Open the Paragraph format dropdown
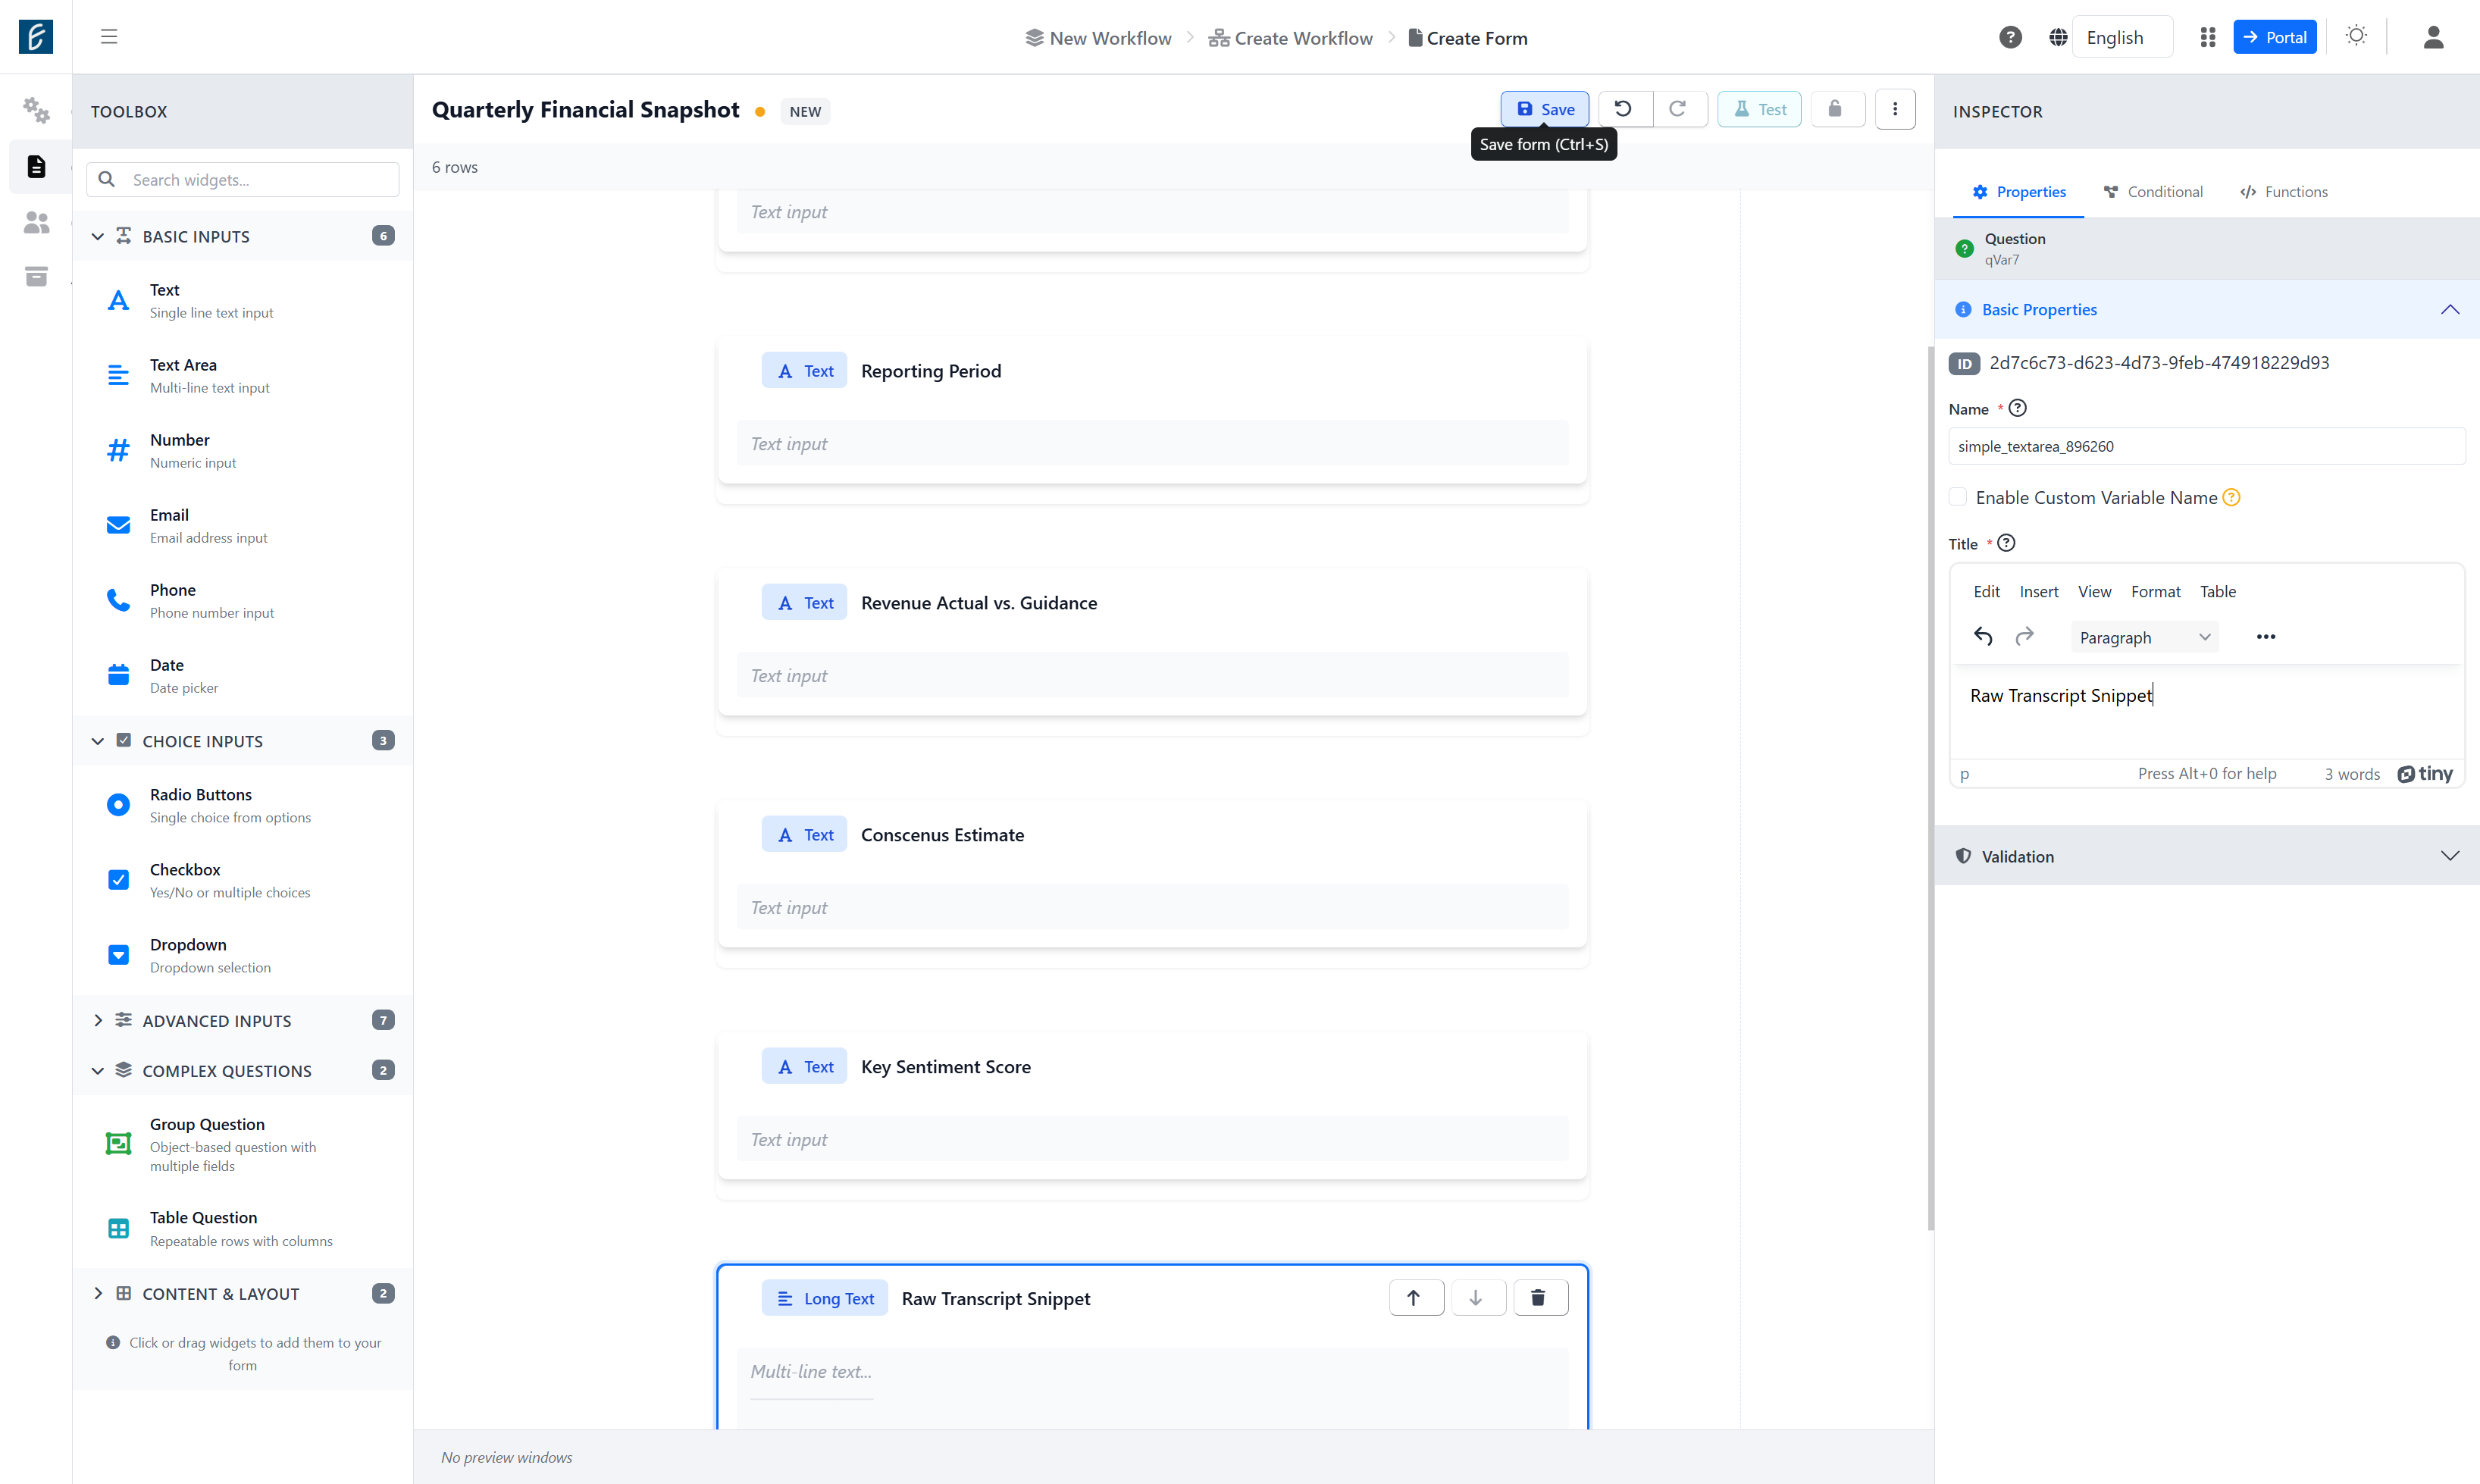Screen dimensions: 2480x1484 [x=2144, y=637]
